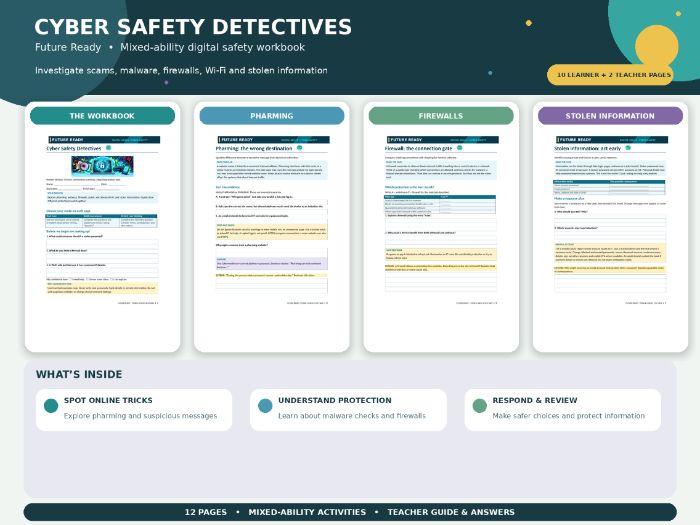Select the Respond & Review heading
700x525 pixels.
pyautogui.click(x=535, y=400)
